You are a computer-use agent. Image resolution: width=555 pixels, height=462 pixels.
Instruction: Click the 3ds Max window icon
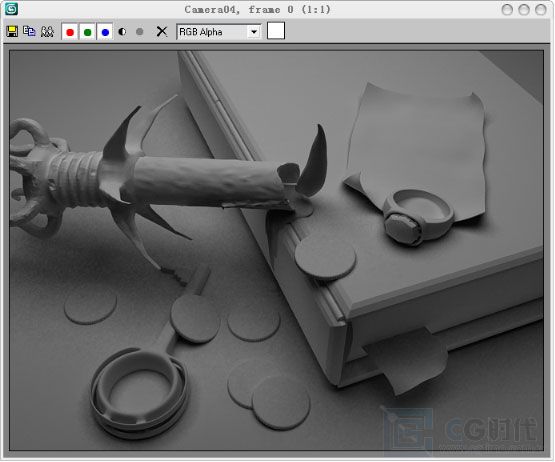[x=11, y=9]
